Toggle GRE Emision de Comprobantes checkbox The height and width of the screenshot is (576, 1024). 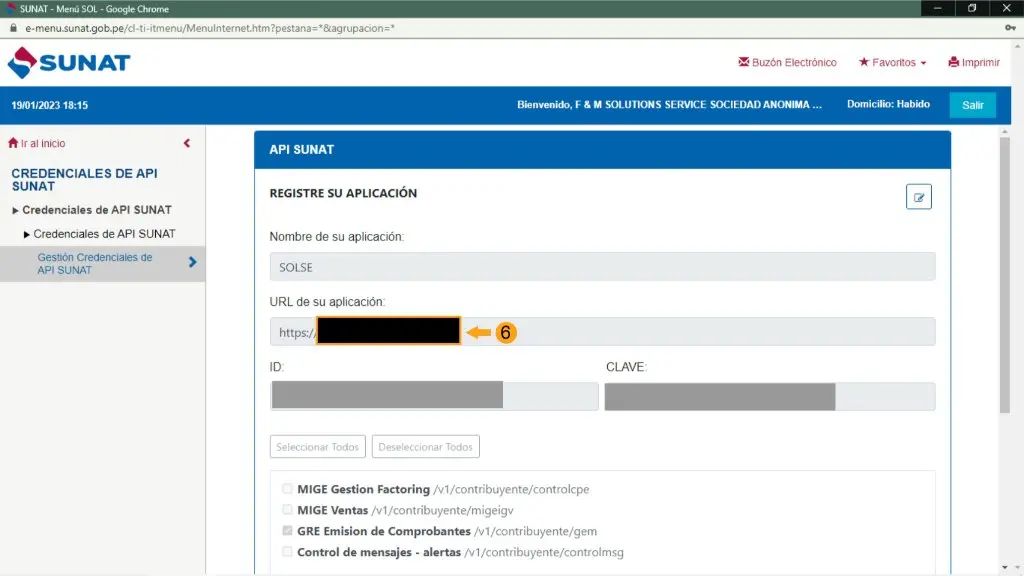(287, 530)
